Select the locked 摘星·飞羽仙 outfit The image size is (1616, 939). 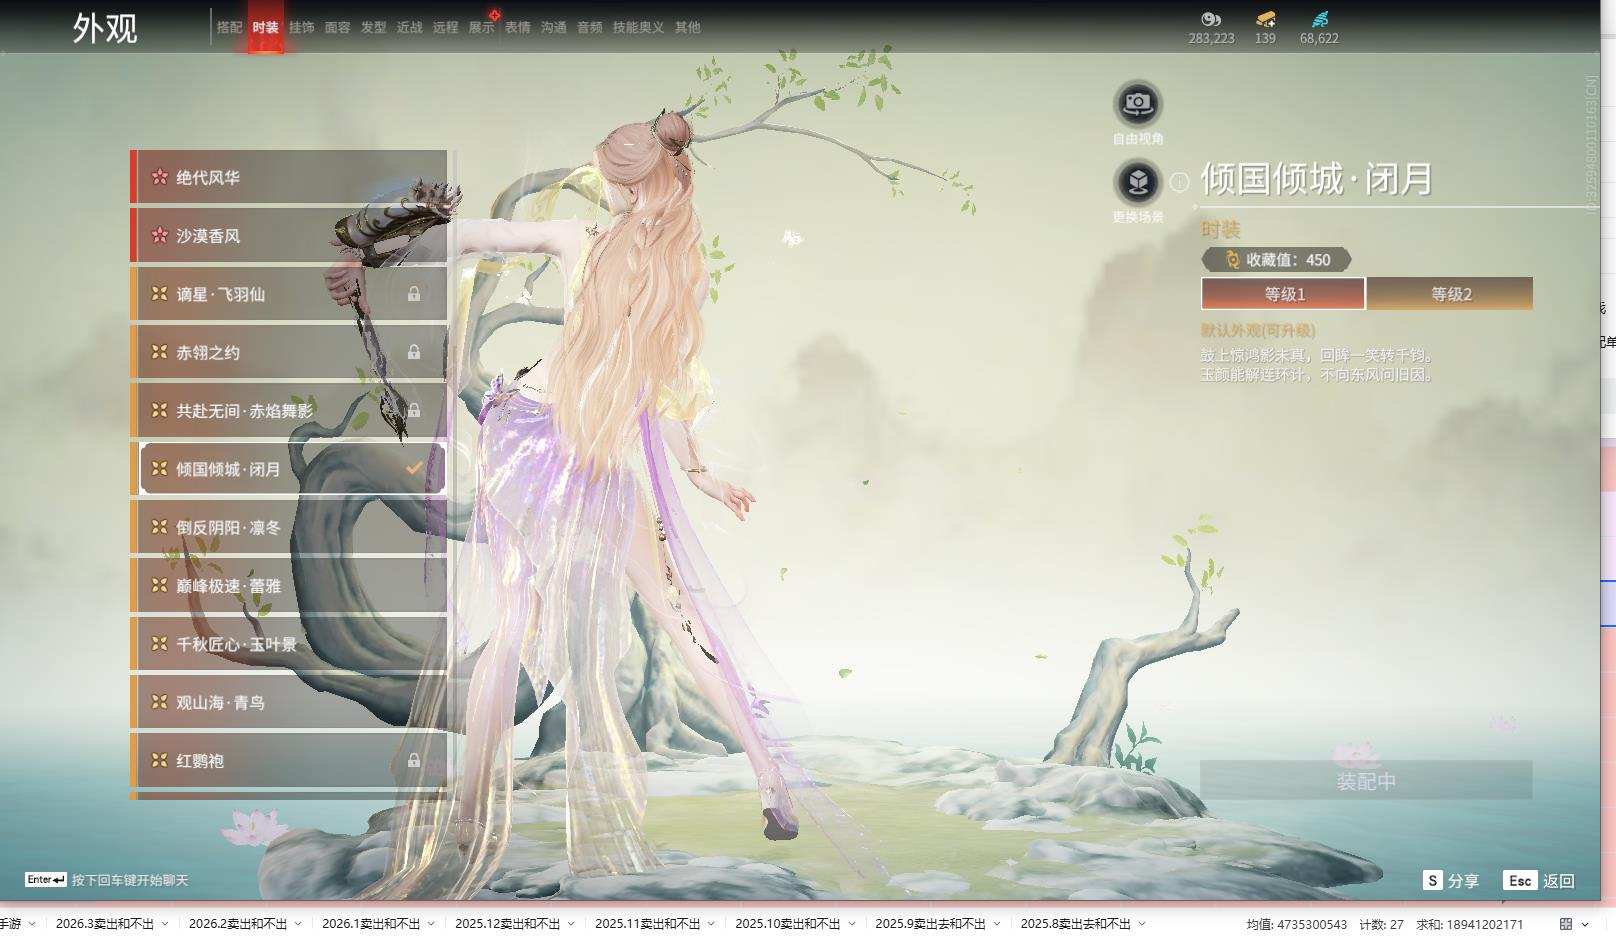[x=288, y=294]
